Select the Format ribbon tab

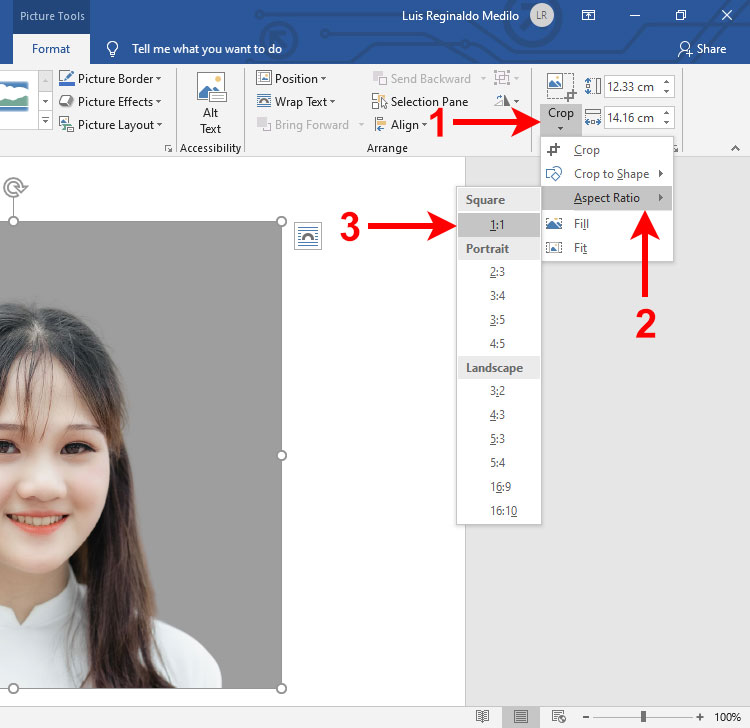[x=51, y=49]
